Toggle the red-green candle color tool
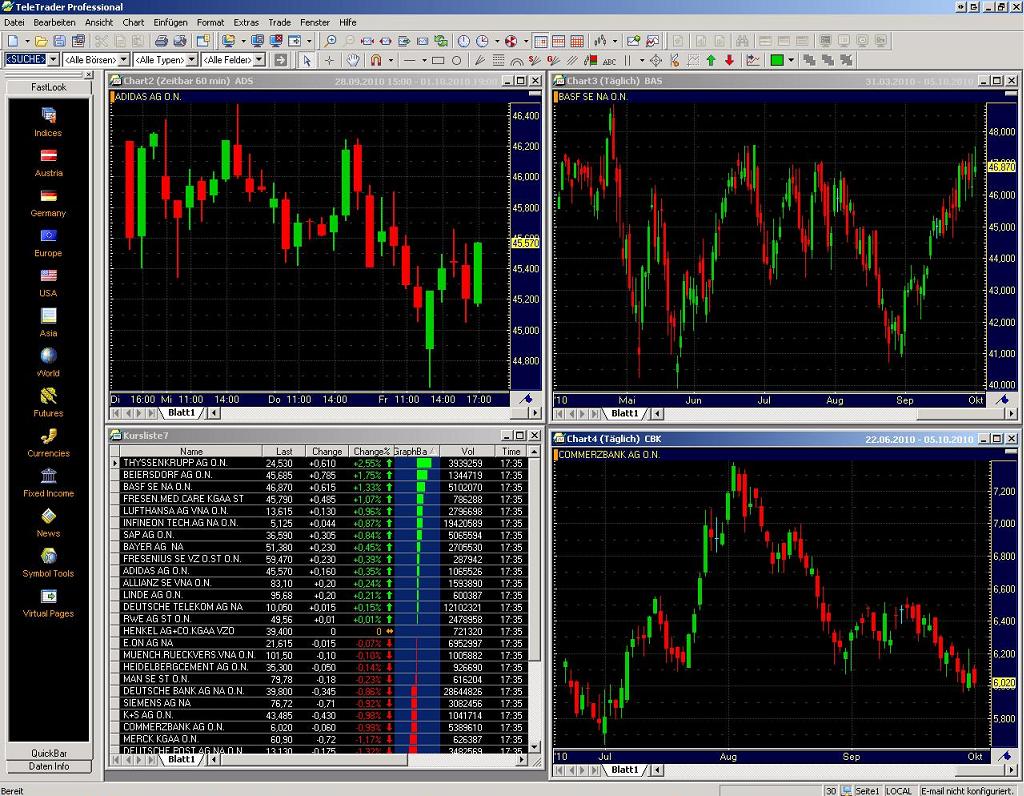 tap(590, 61)
